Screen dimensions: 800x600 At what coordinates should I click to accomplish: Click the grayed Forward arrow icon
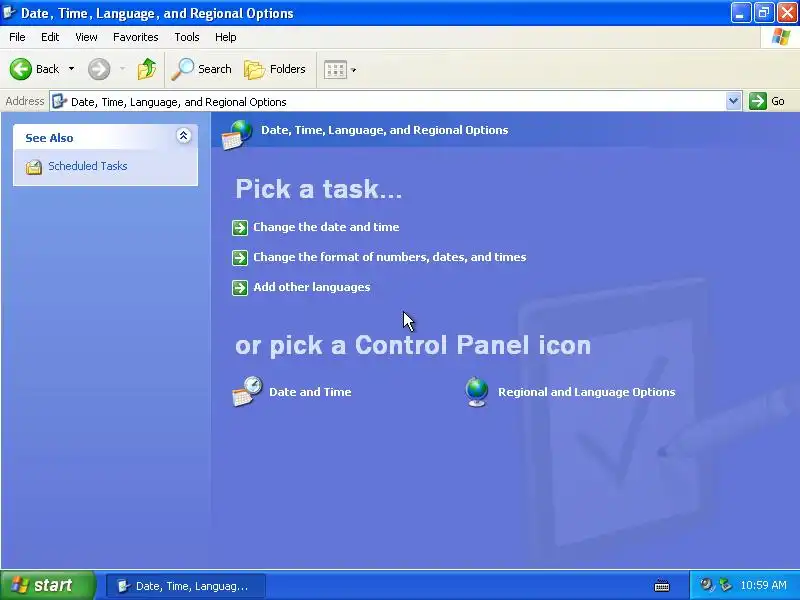[99, 69]
